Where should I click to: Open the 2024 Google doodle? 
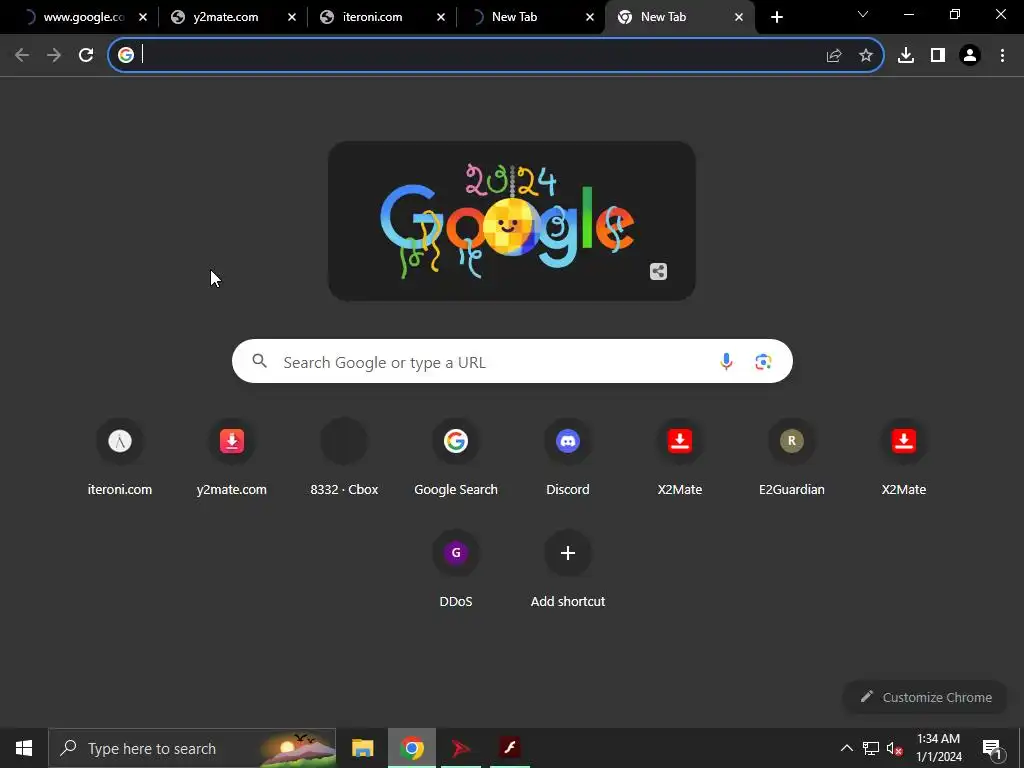(511, 221)
